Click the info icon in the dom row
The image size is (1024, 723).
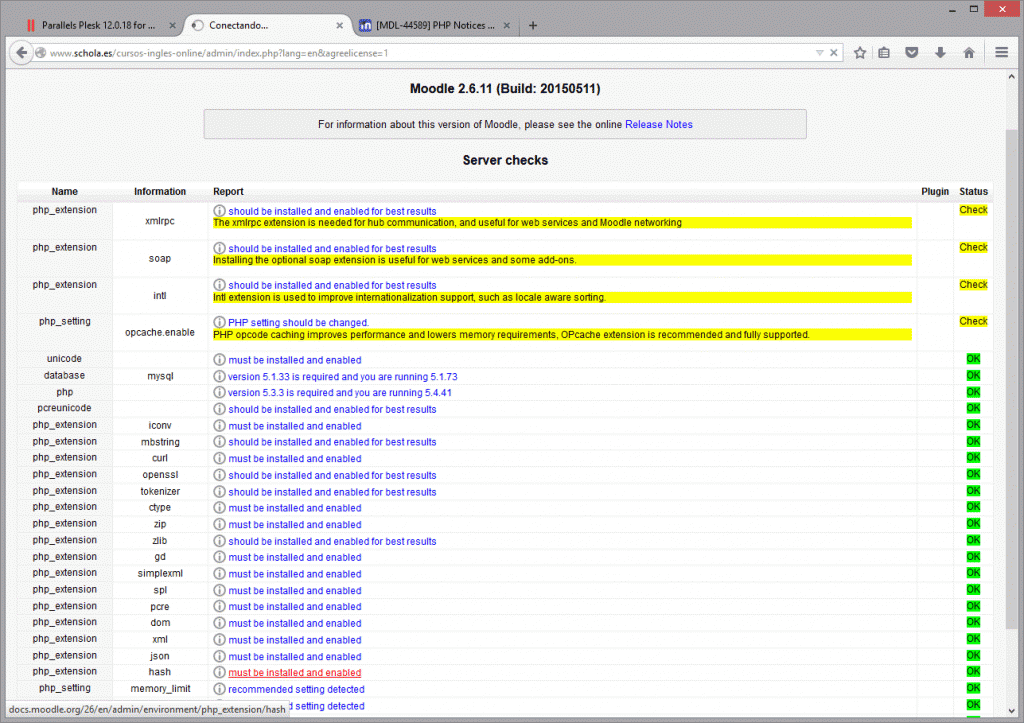(219, 623)
